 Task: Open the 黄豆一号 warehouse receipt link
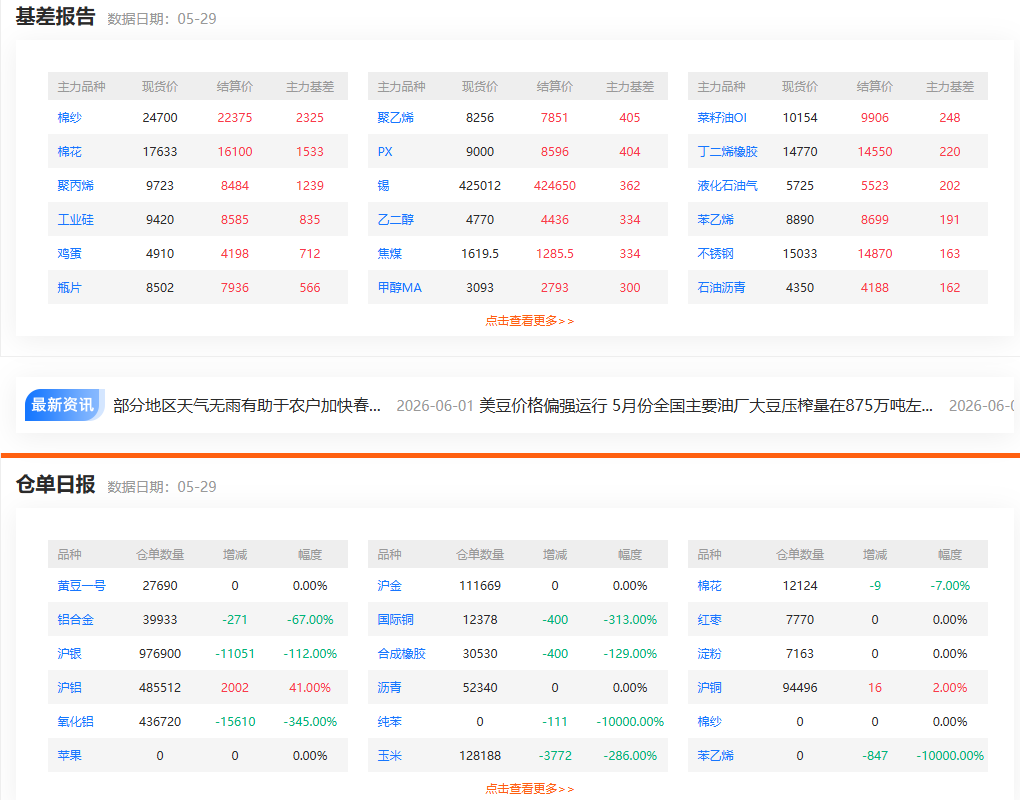click(81, 586)
